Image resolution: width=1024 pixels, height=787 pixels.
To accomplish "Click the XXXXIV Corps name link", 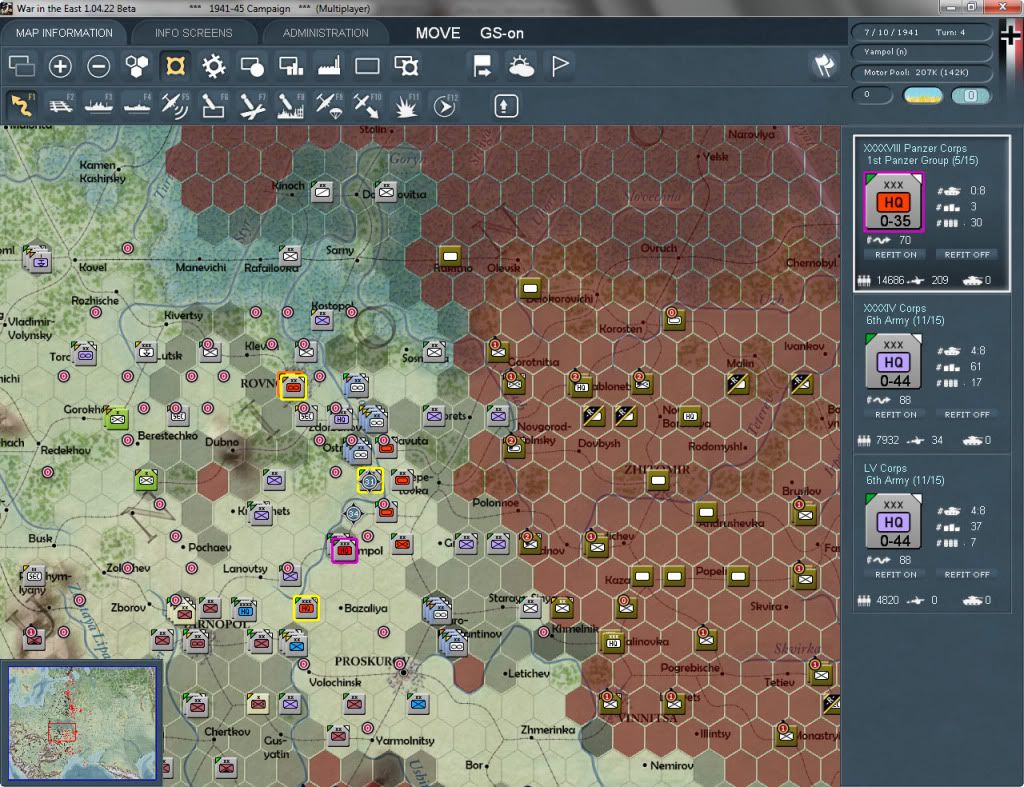I will point(895,308).
